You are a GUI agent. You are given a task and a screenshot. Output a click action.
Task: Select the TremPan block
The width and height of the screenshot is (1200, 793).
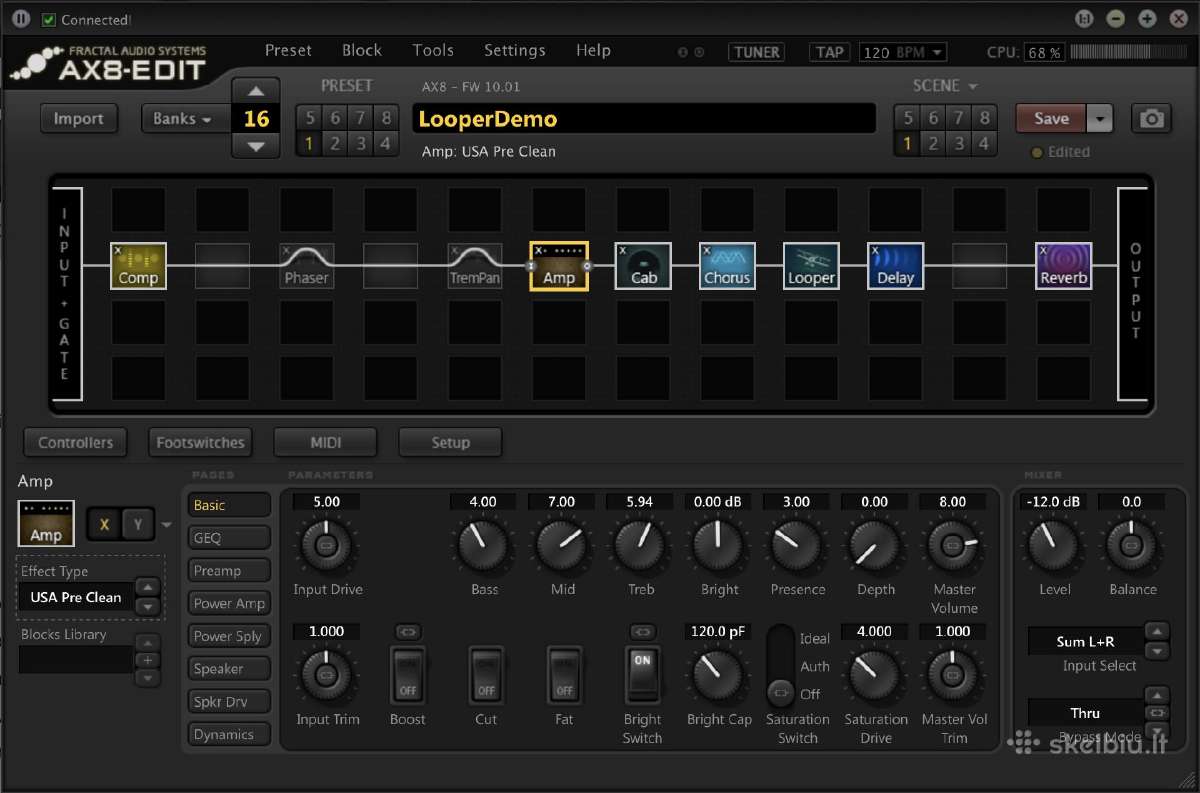(475, 266)
